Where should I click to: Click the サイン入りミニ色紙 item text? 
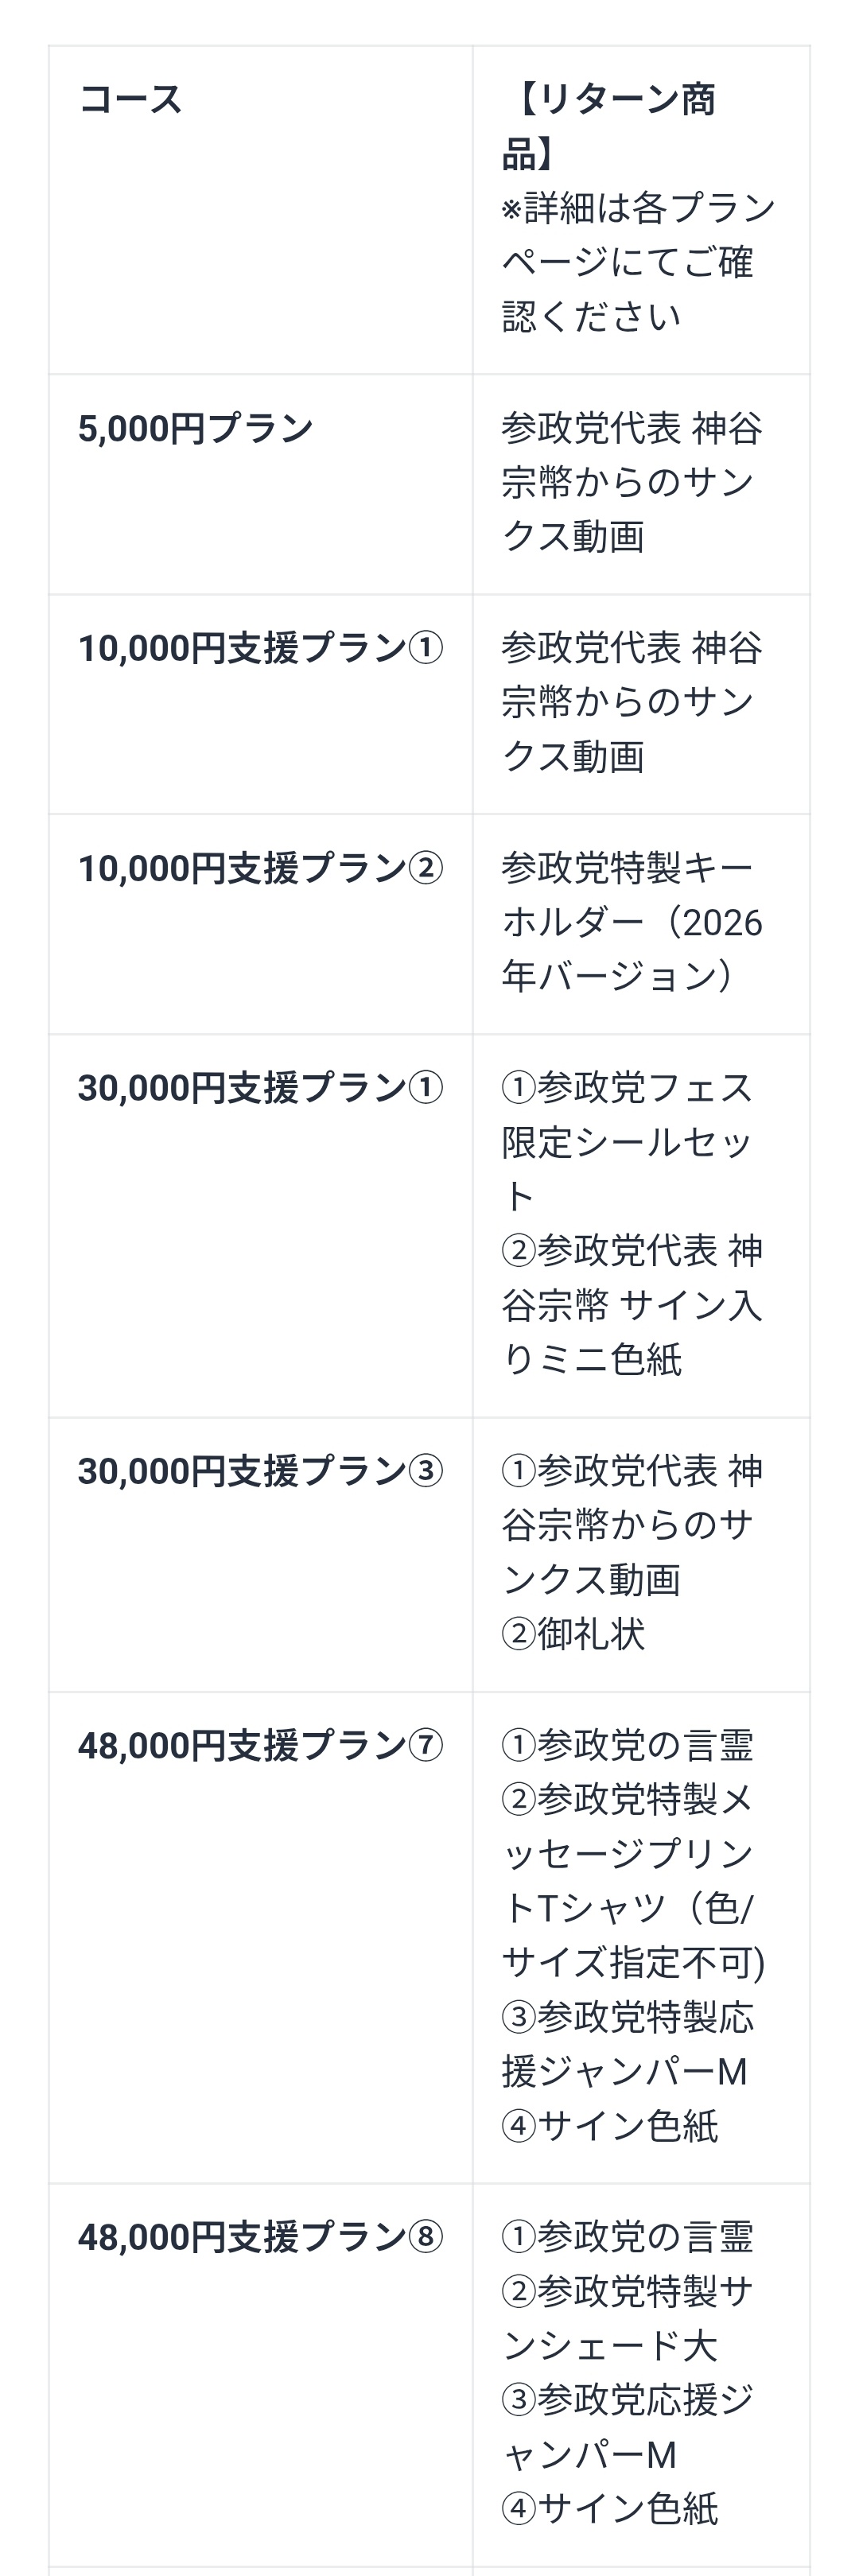coord(632,1305)
